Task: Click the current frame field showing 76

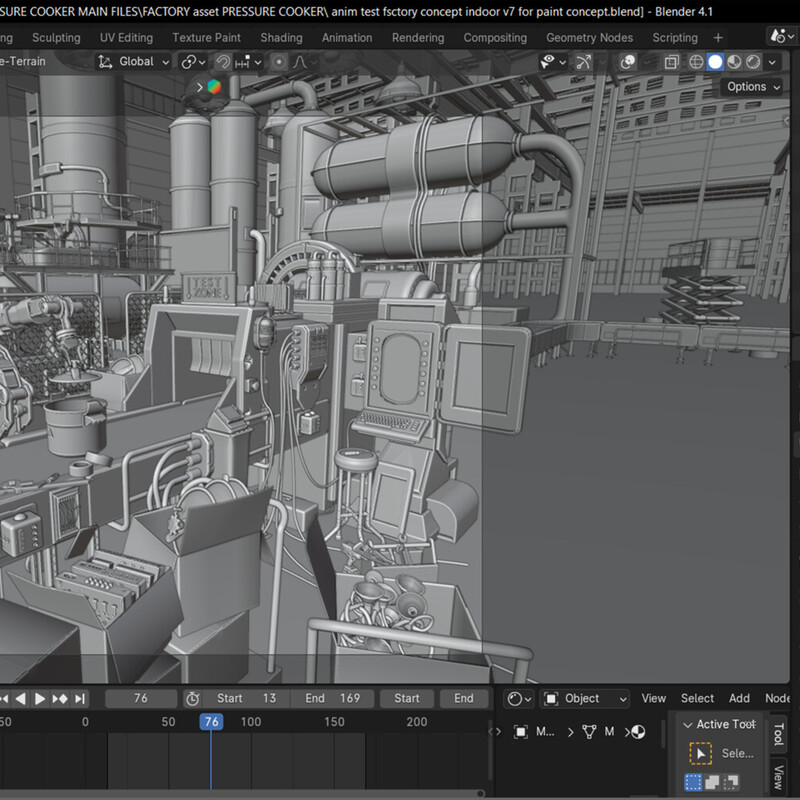Action: 140,698
